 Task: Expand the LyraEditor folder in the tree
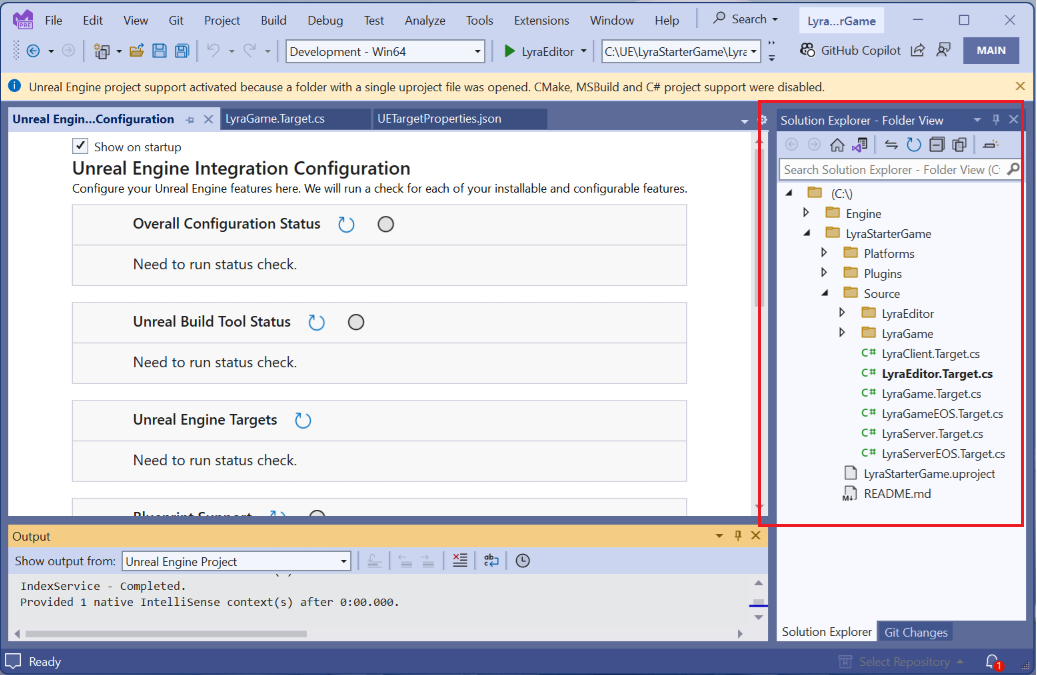pyautogui.click(x=841, y=313)
